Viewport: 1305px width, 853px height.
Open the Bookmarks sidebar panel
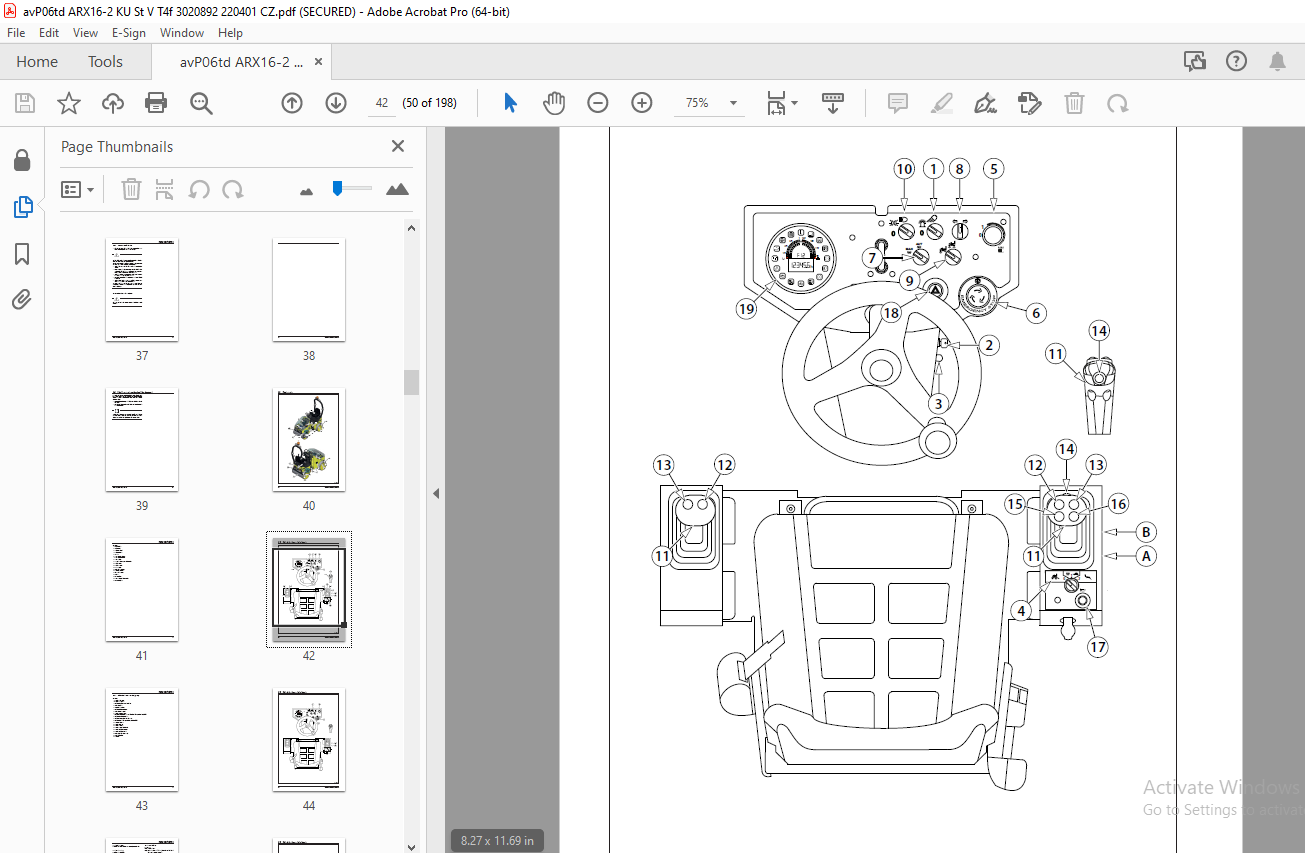(22, 254)
